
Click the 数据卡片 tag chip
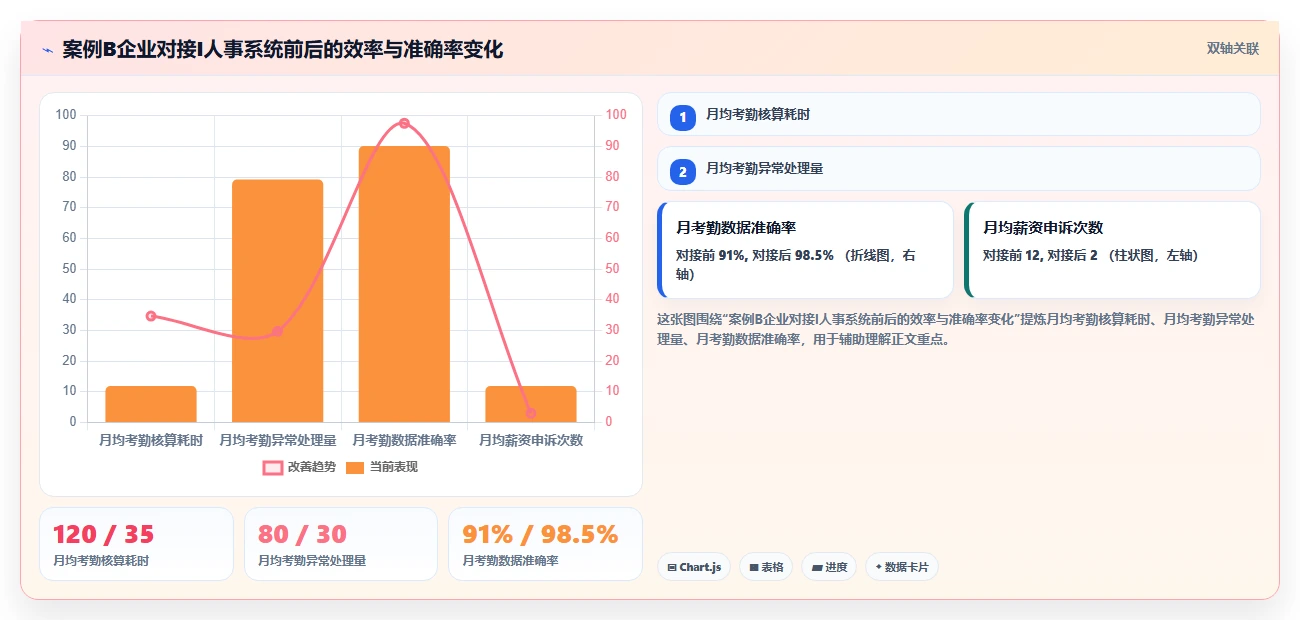point(902,567)
